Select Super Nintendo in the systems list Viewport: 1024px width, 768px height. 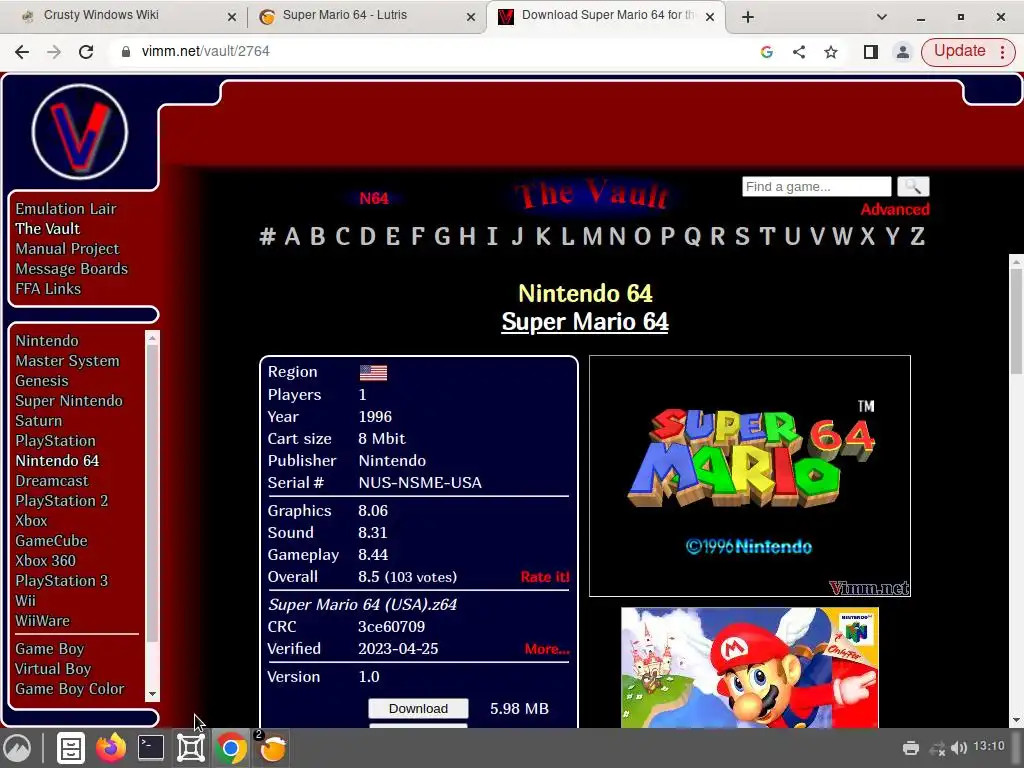[69, 401]
